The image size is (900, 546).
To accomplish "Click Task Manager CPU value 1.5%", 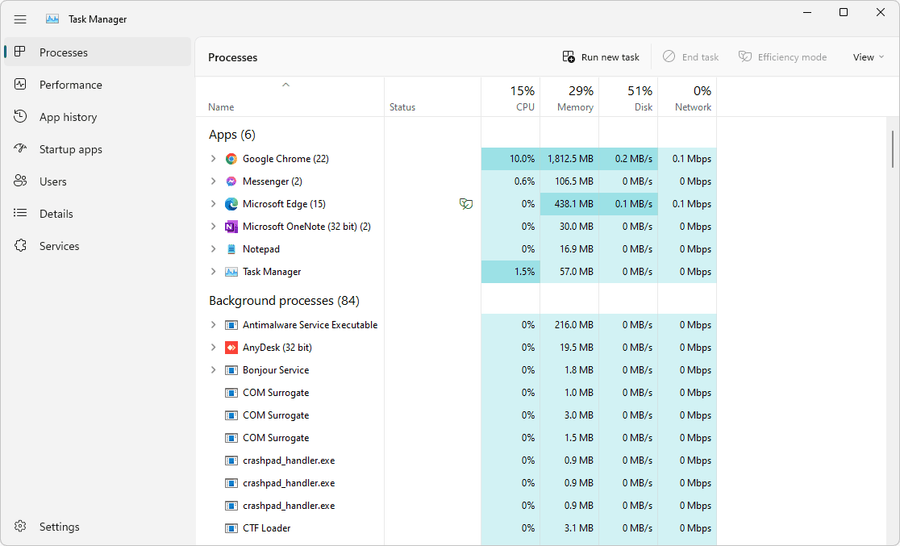I will (525, 272).
